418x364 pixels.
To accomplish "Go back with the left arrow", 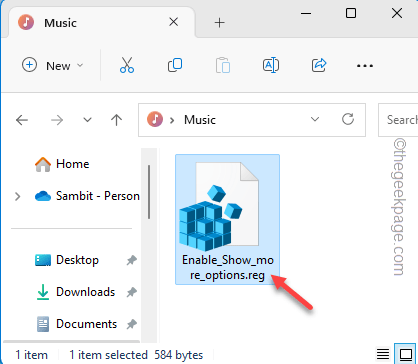I will [x=22, y=120].
